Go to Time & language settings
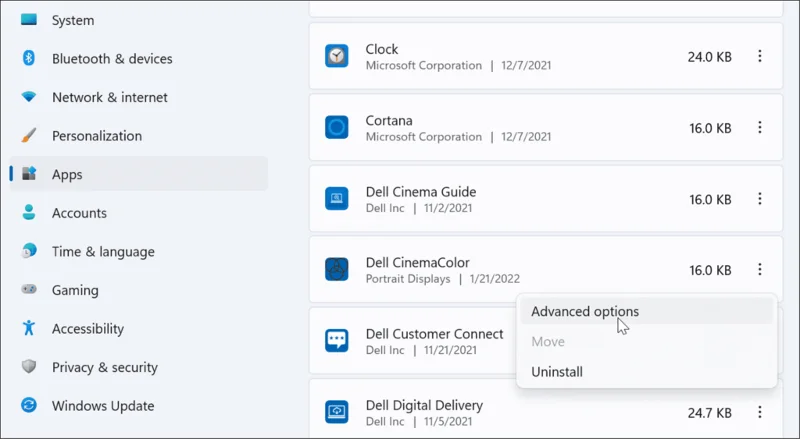 click(x=103, y=252)
